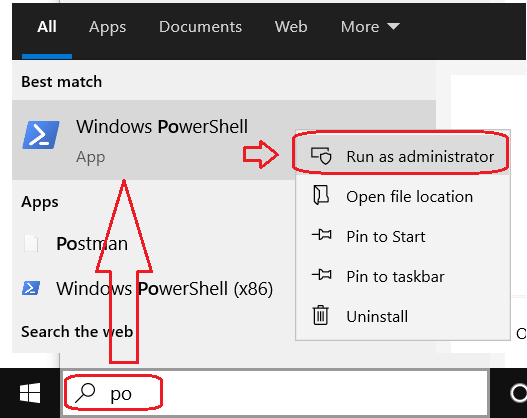Select the All tab
This screenshot has height=418, width=527.
(47, 27)
